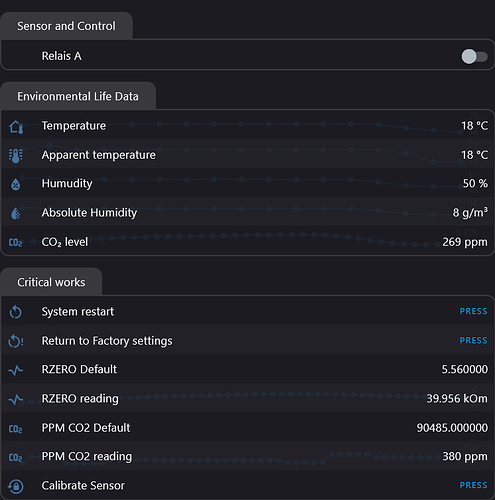This screenshot has width=495, height=500.
Task: Click the PPM CO2 Default icon
Action: point(16,428)
